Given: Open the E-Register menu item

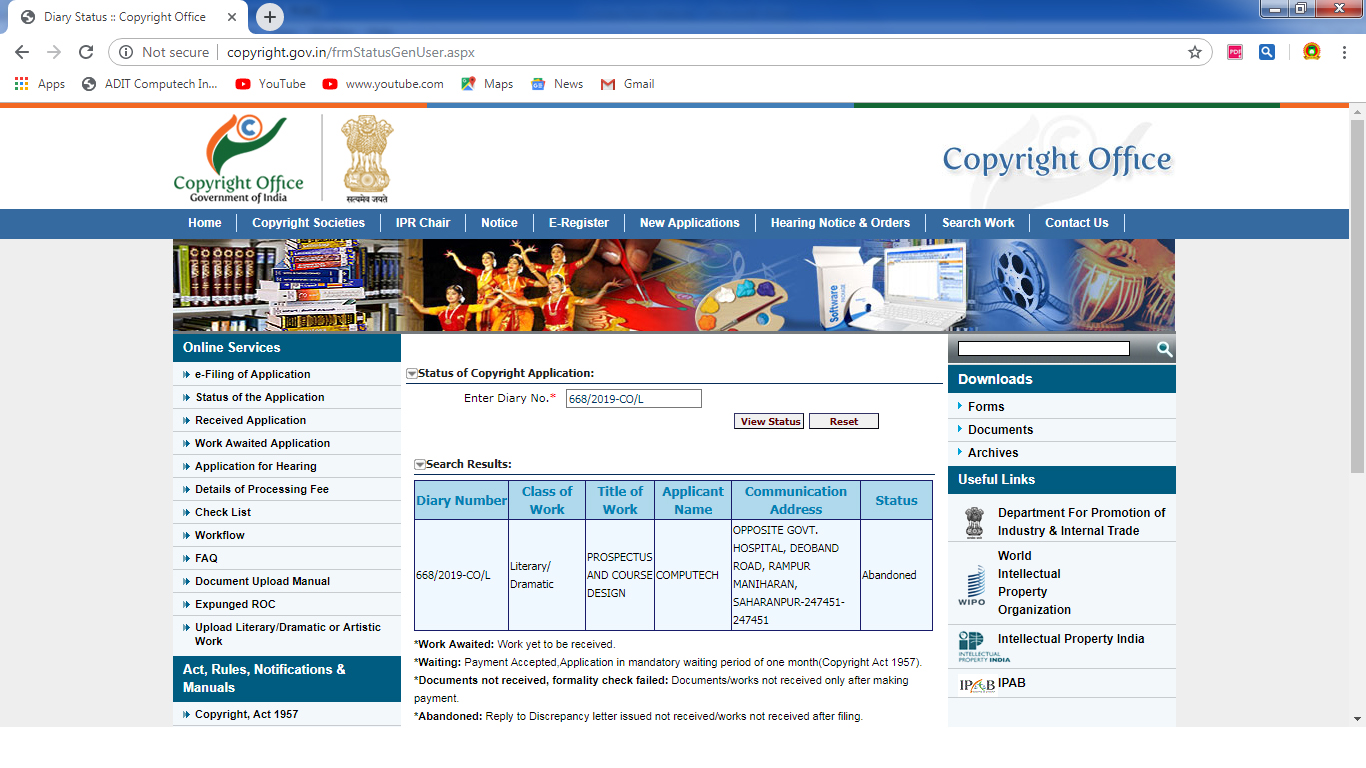Looking at the screenshot, I should pyautogui.click(x=578, y=223).
